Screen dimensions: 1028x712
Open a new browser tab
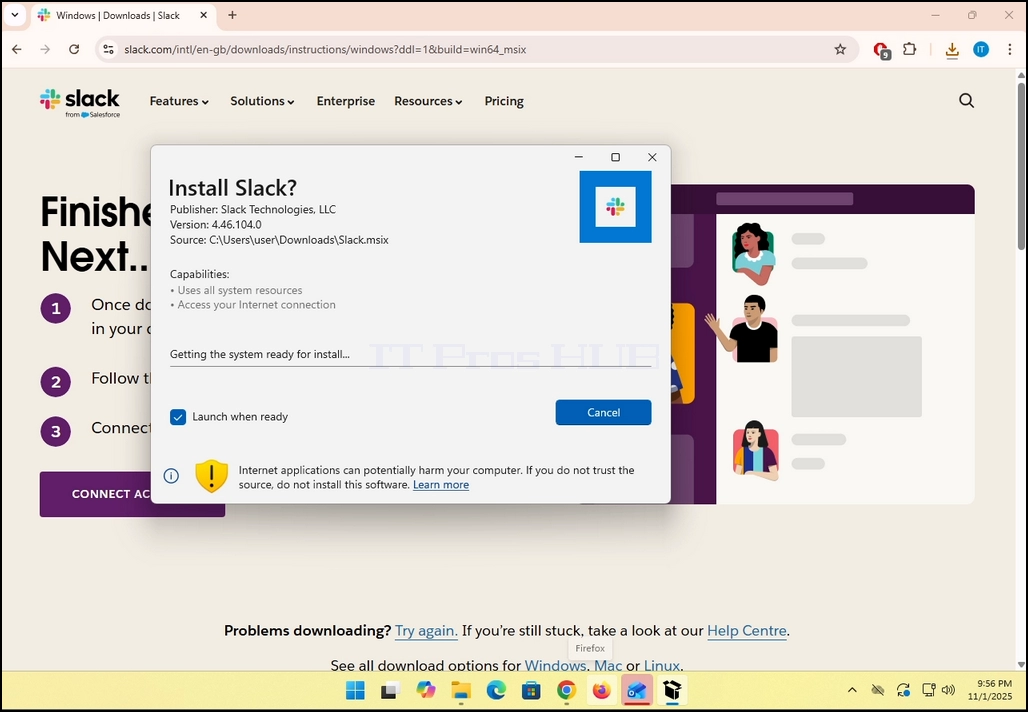[232, 15]
